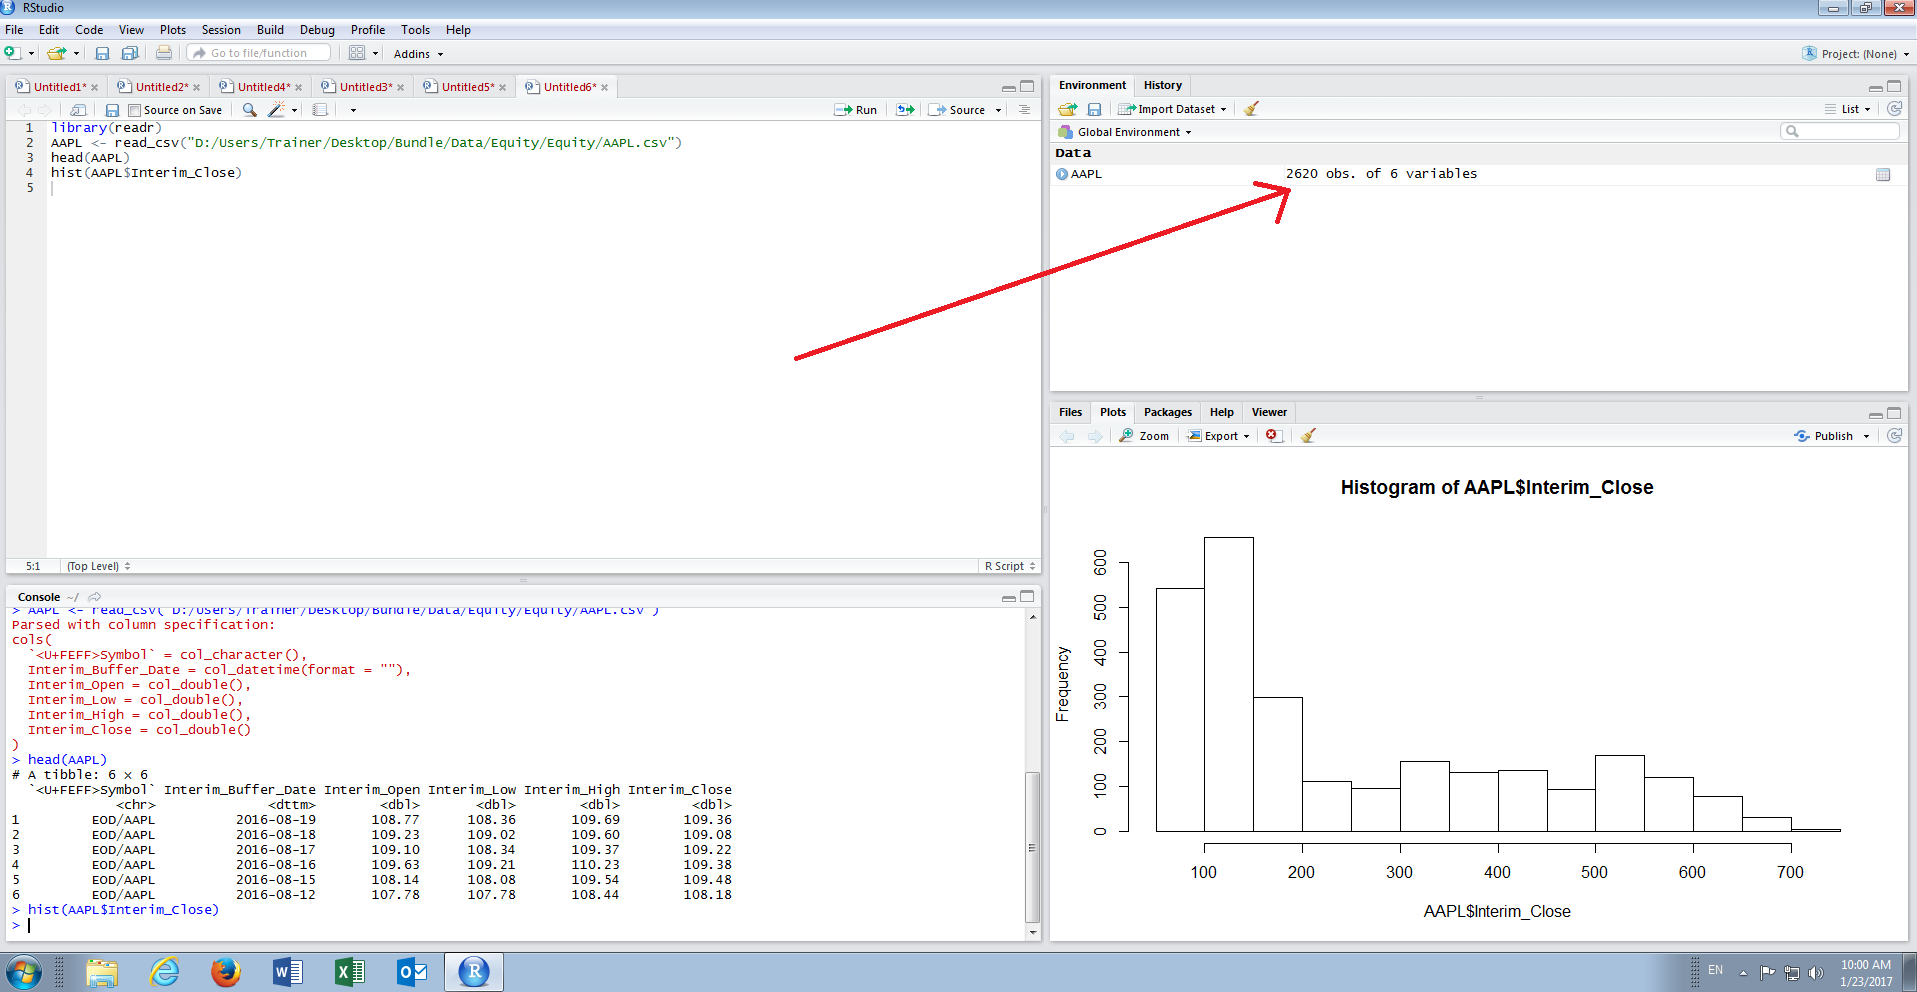This screenshot has width=1917, height=992.
Task: Open Source button dropdown arrow
Action: (998, 111)
